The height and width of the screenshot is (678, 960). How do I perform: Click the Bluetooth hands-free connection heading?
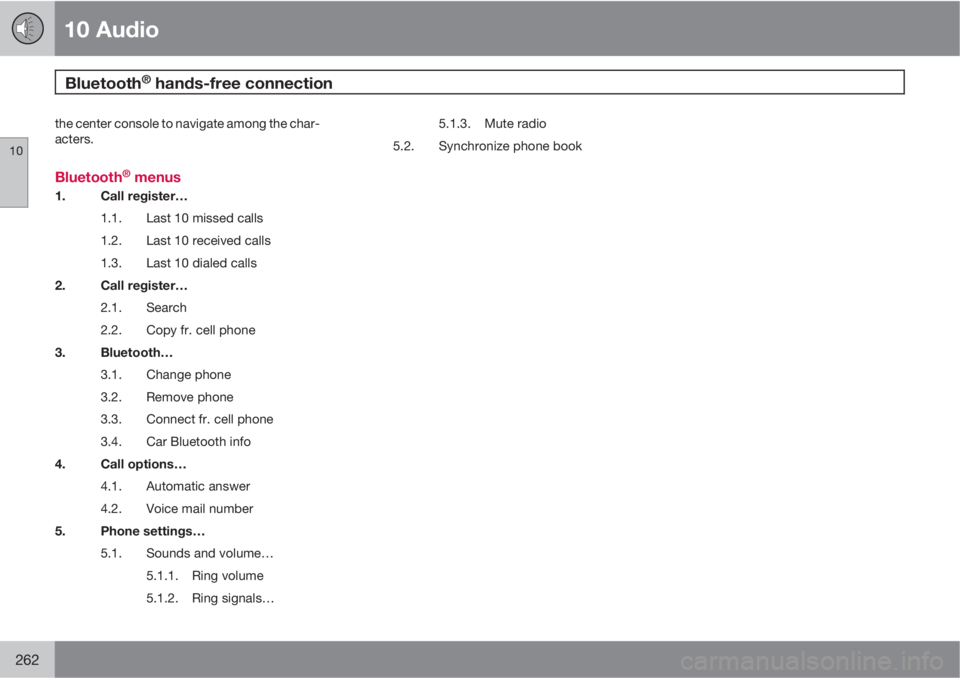[199, 83]
